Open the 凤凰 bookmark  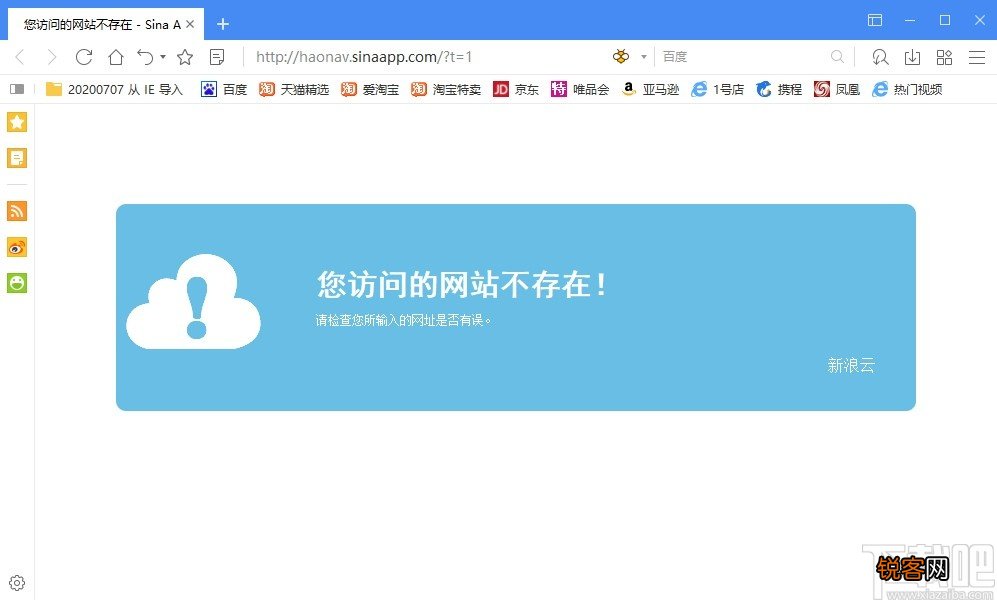(837, 90)
